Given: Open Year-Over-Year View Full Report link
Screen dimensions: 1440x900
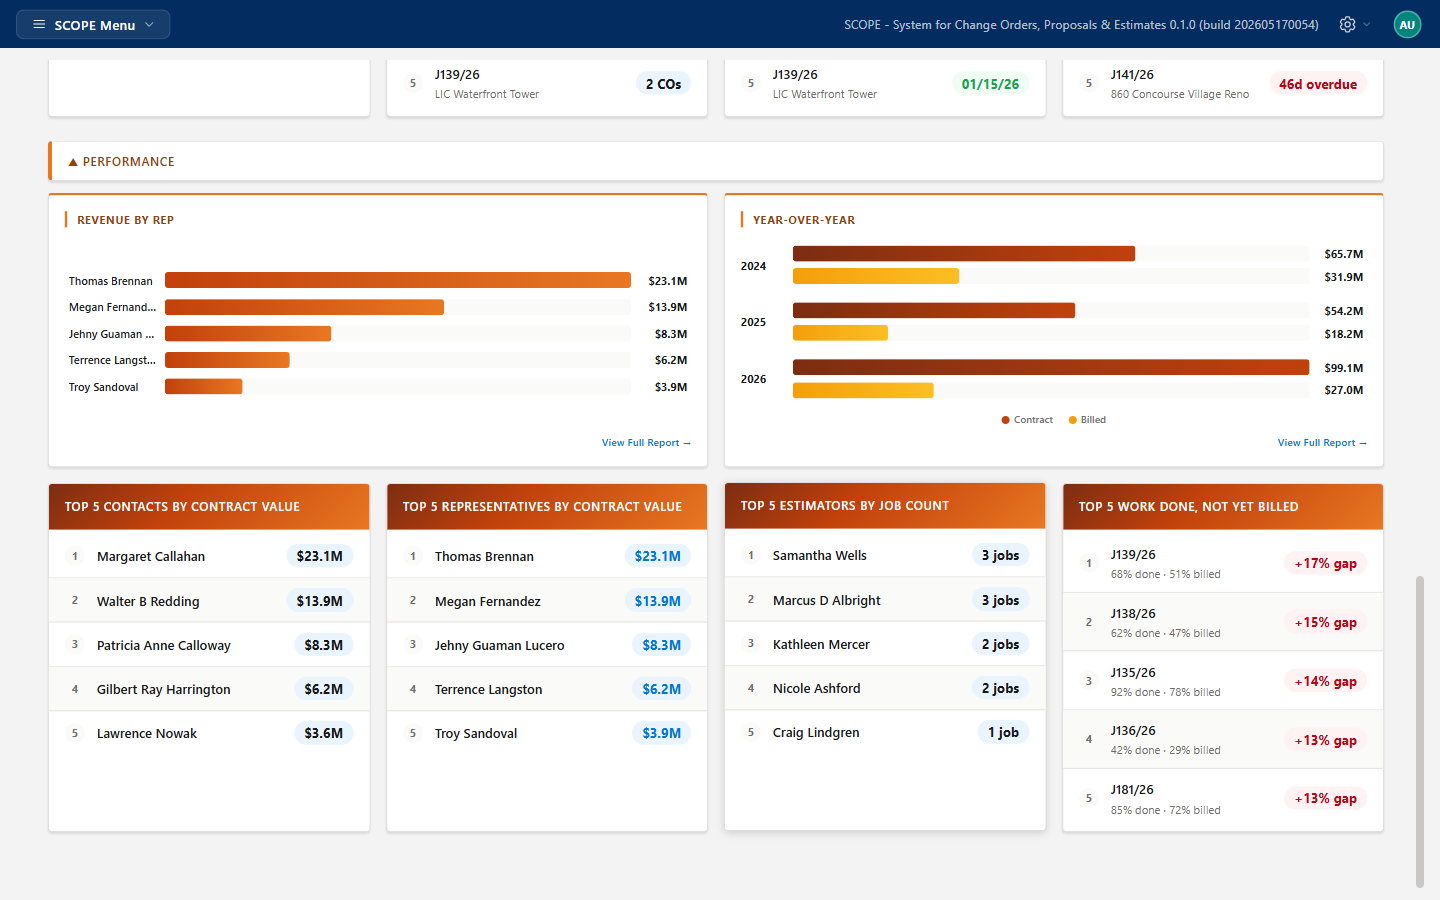Looking at the screenshot, I should coord(1322,442).
